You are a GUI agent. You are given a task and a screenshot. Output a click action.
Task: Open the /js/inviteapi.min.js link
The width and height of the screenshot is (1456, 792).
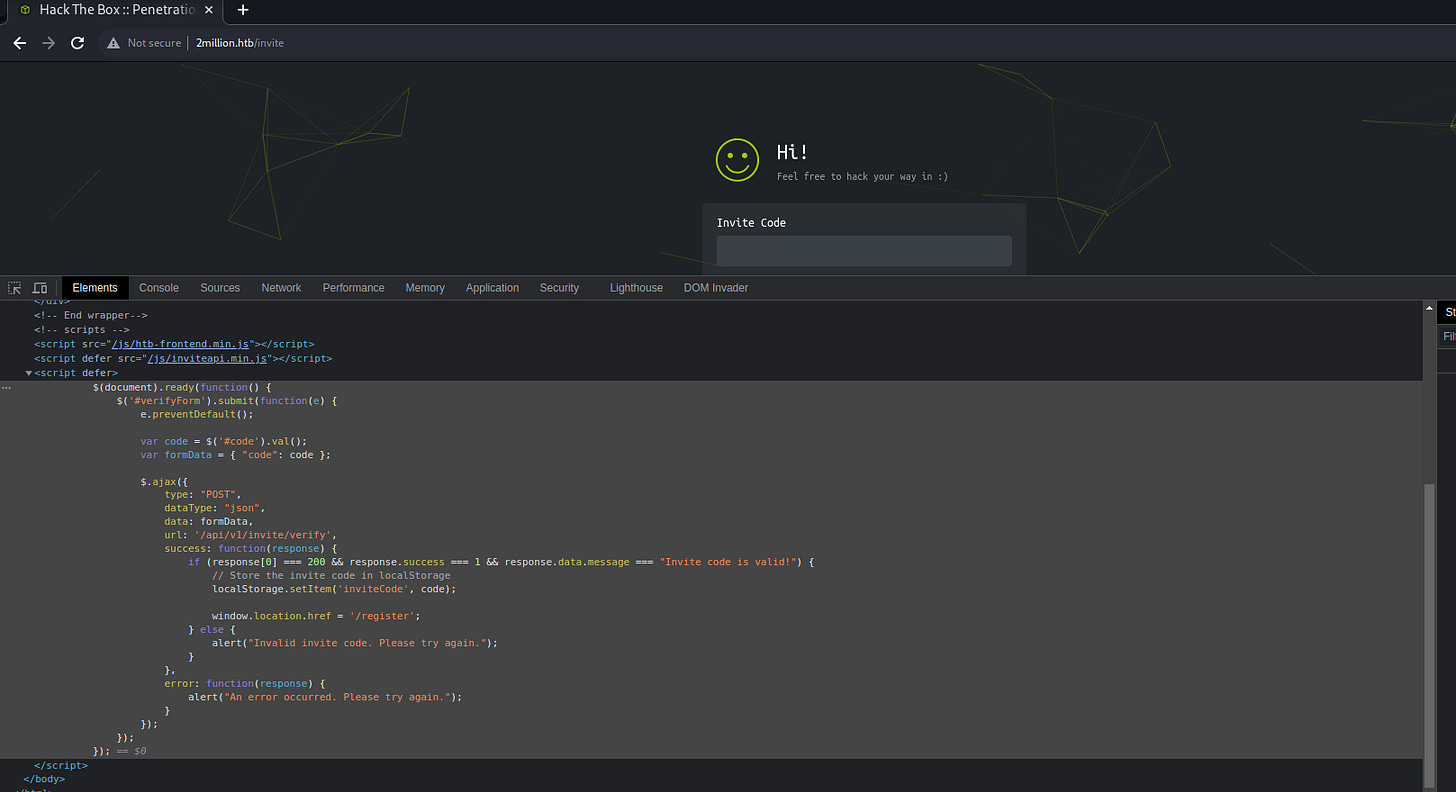207,358
